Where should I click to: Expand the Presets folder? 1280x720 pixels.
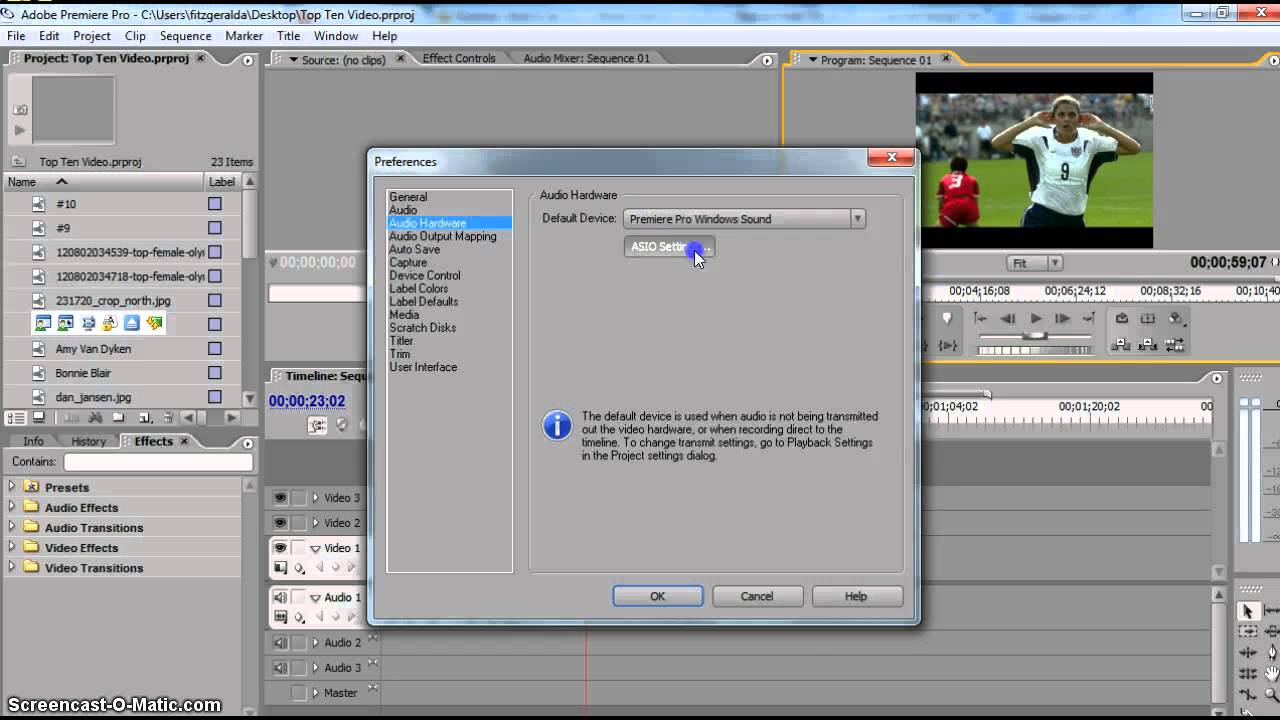click(x=12, y=487)
